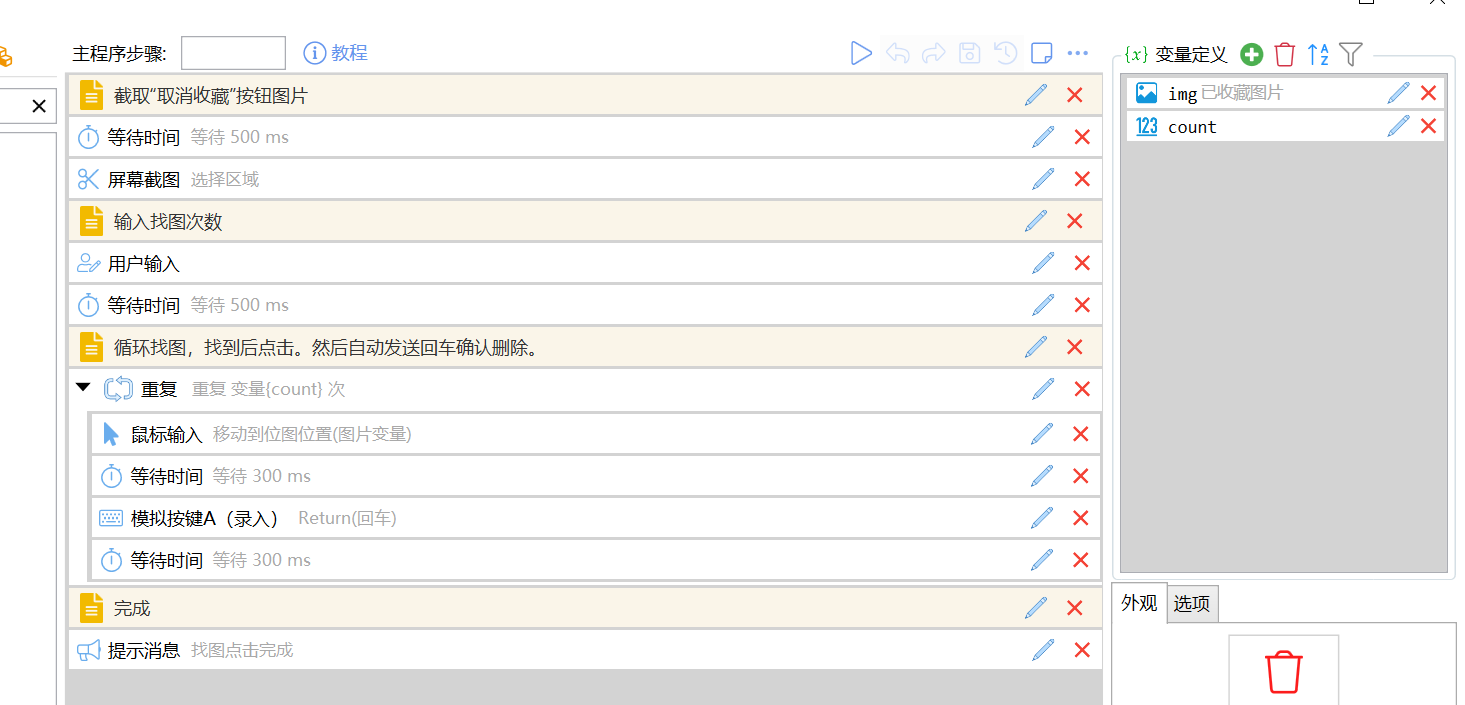The width and height of the screenshot is (1465, 705).
Task: Delete the 用户输入 step
Action: point(1081,263)
